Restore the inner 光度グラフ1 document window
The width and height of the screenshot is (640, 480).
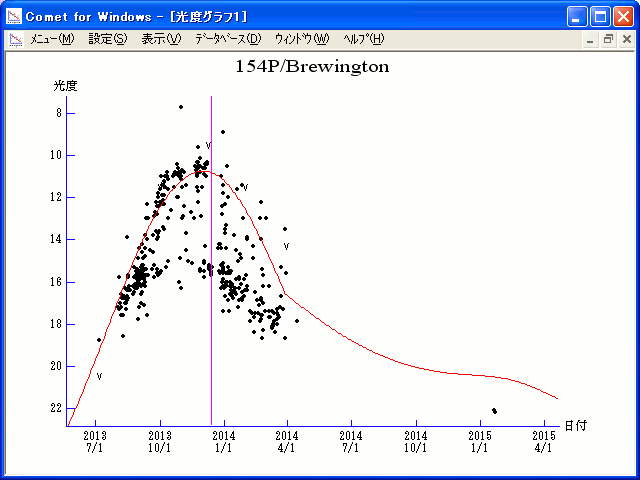tap(608, 40)
